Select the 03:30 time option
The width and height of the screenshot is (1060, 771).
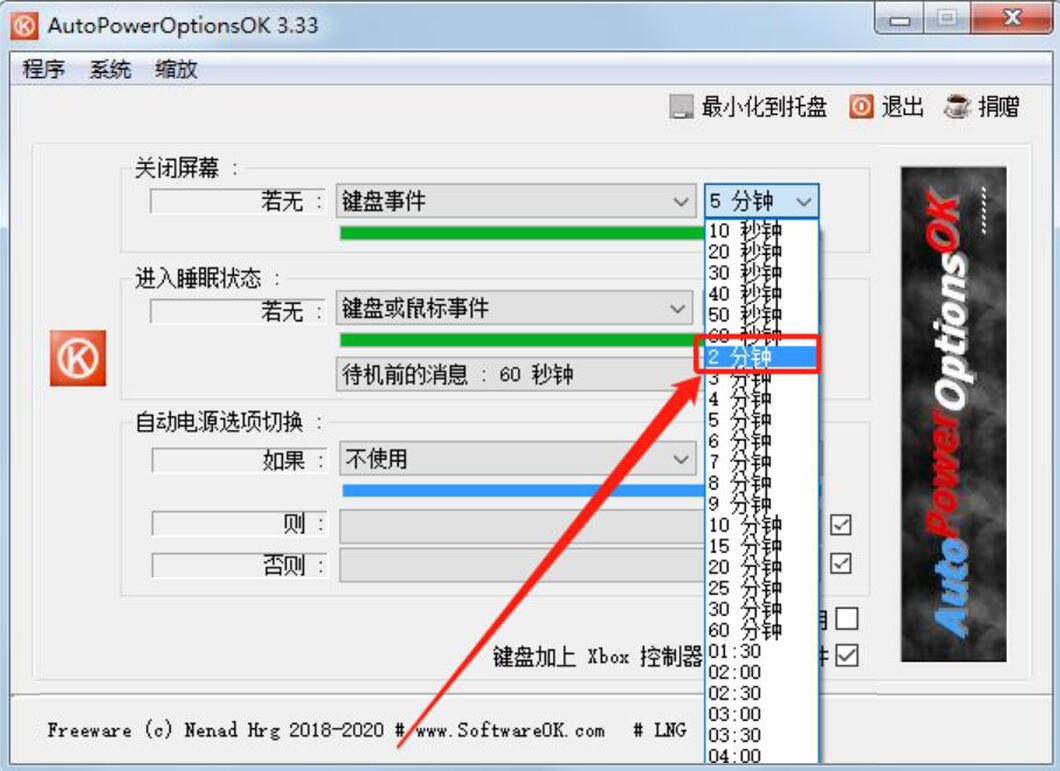click(x=761, y=735)
